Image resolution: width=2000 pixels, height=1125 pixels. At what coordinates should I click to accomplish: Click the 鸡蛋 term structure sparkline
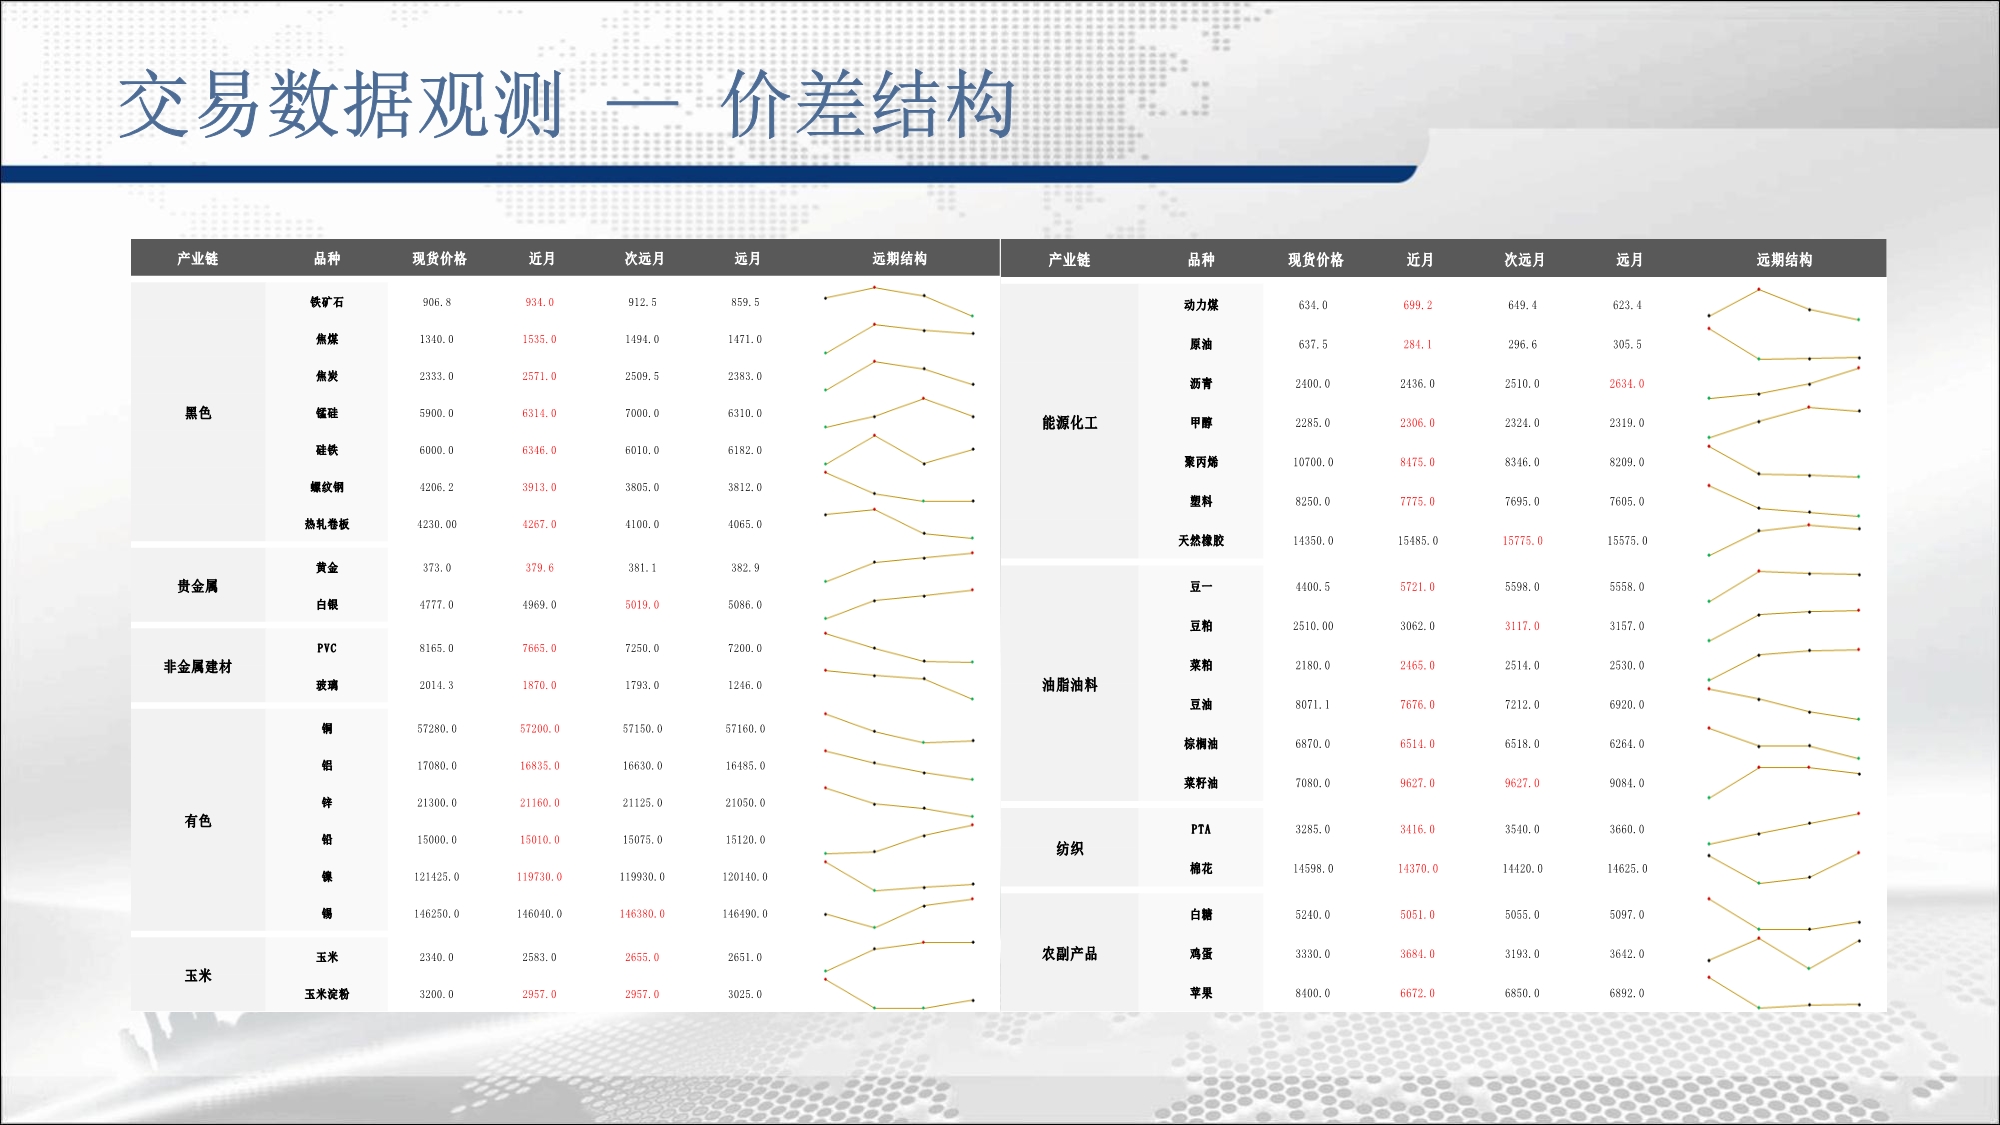tap(1783, 952)
